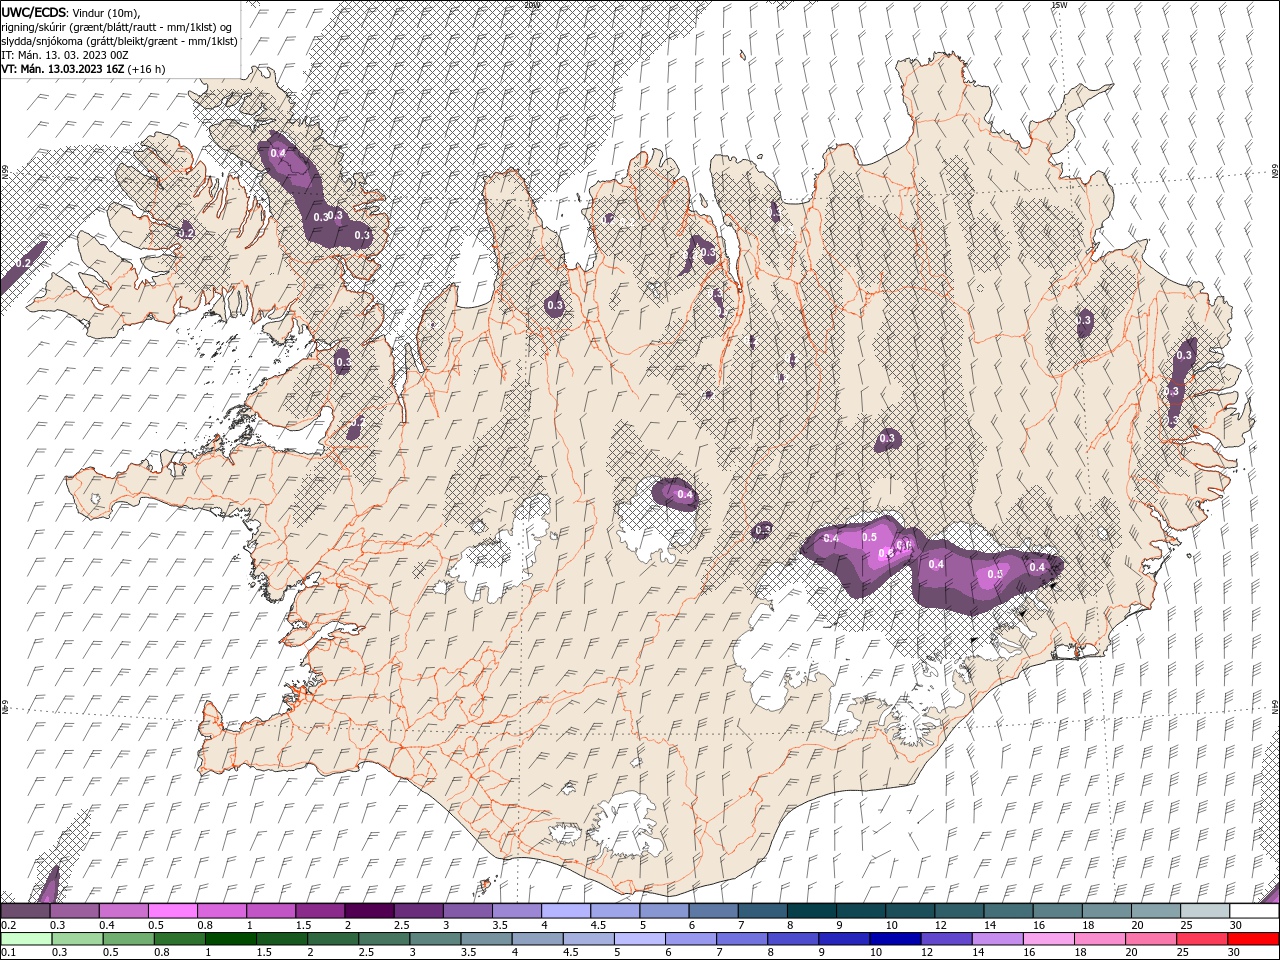Pick the darkest purple swatch labeled 2 in upper legend

pyautogui.click(x=368, y=911)
